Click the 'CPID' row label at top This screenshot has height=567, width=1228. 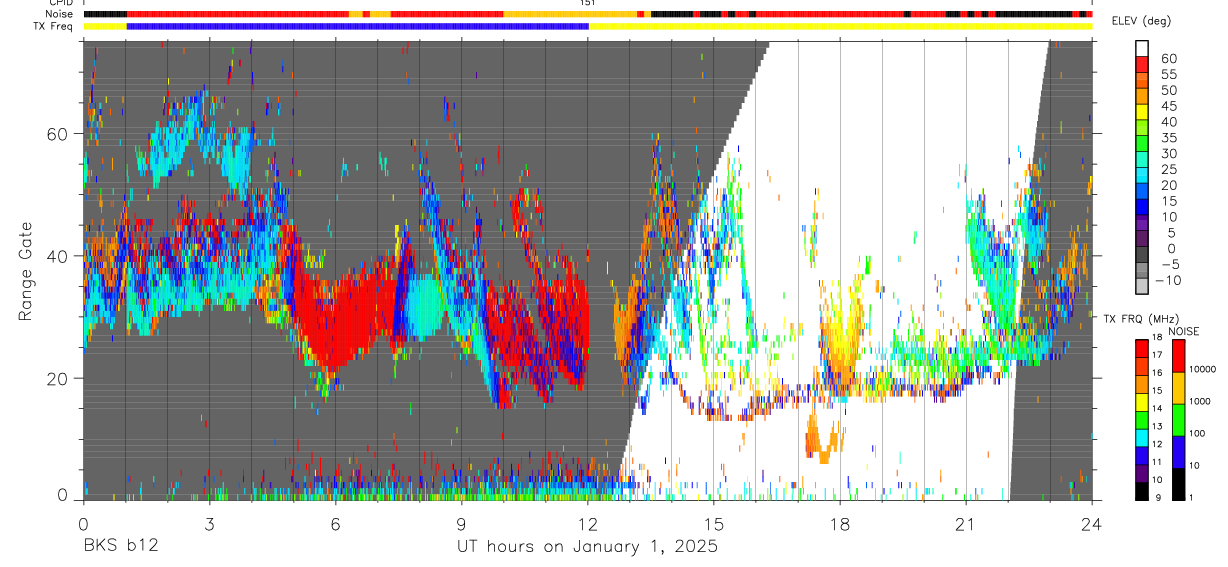(60, 3)
